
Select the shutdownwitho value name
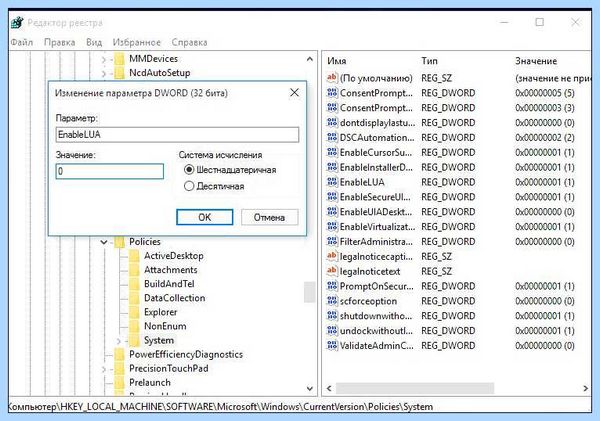pos(376,316)
